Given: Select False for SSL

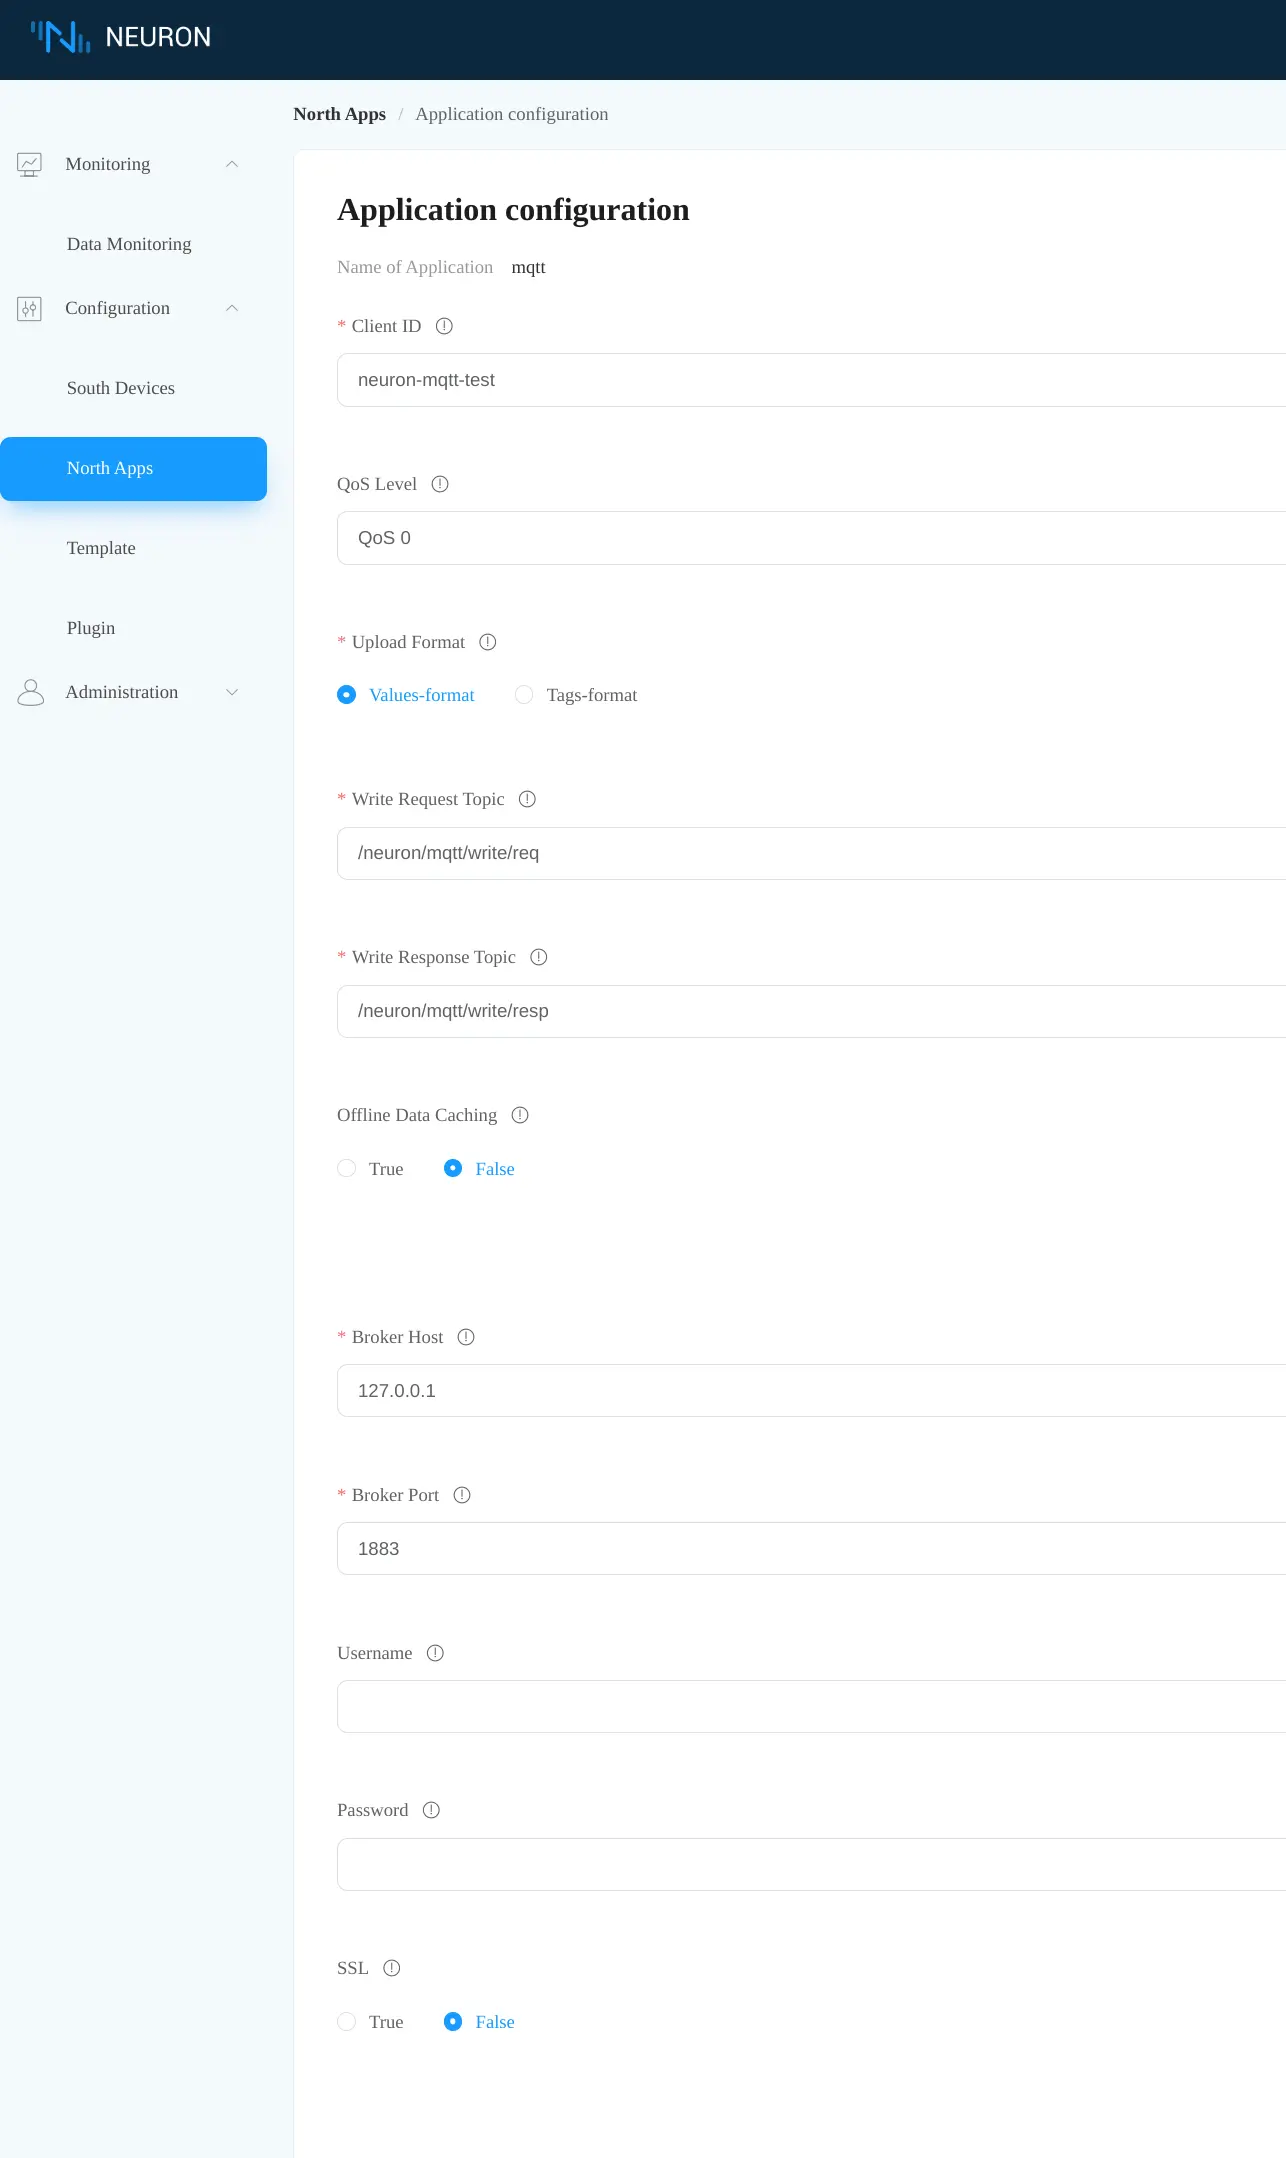Looking at the screenshot, I should click(x=453, y=2022).
